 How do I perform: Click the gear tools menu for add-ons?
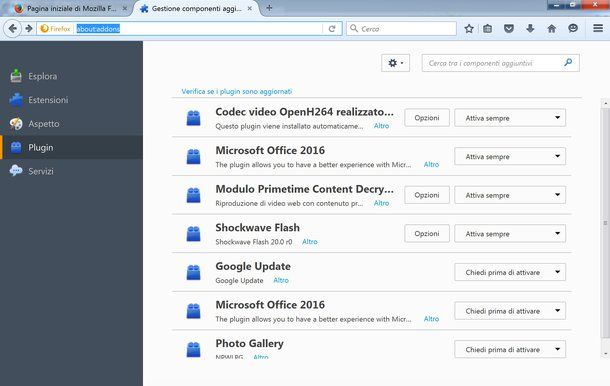395,63
